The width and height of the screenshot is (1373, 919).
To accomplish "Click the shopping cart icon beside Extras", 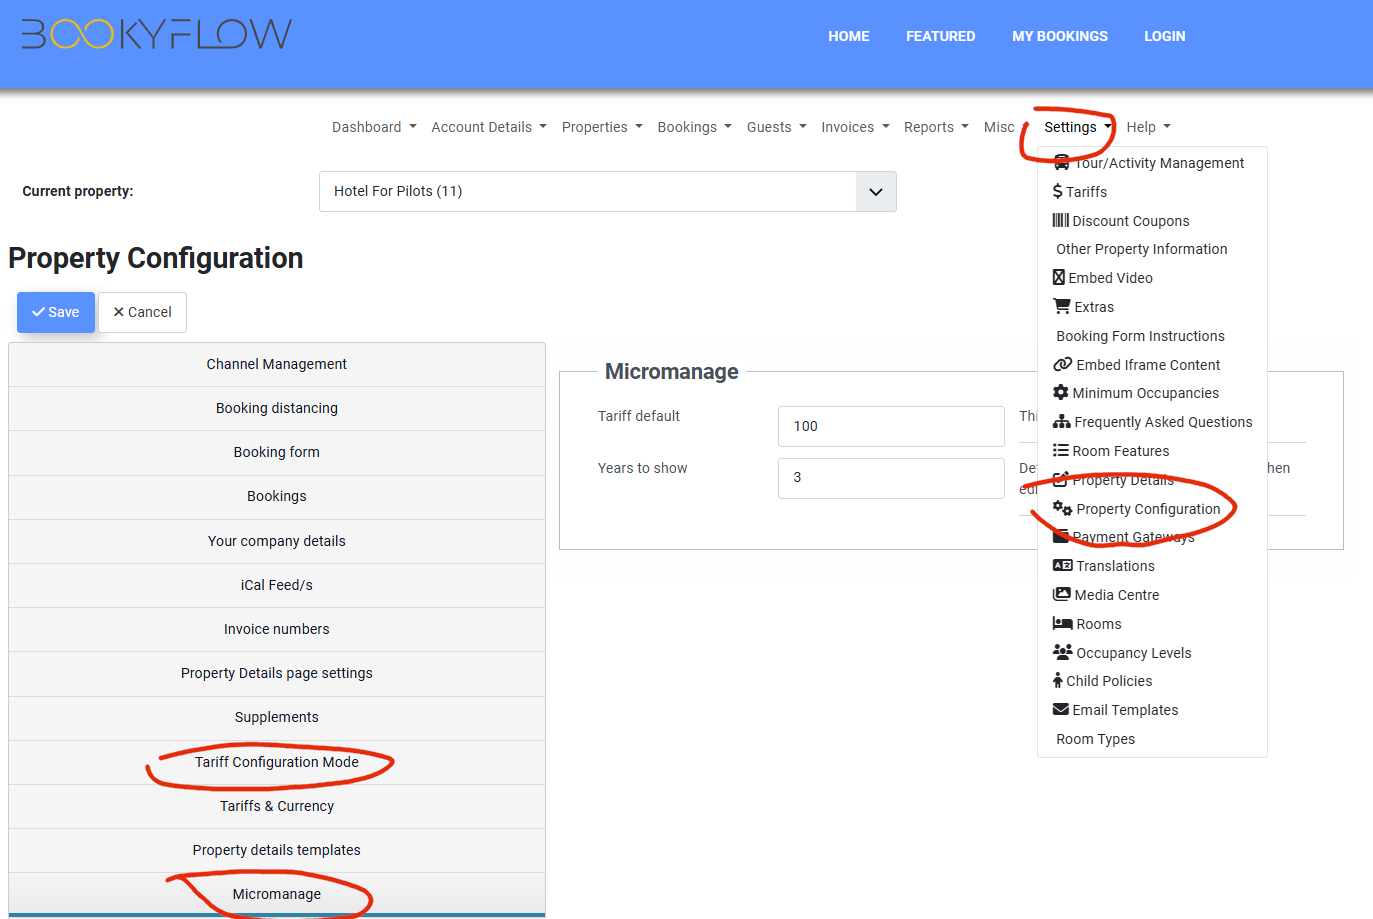I will [1061, 307].
